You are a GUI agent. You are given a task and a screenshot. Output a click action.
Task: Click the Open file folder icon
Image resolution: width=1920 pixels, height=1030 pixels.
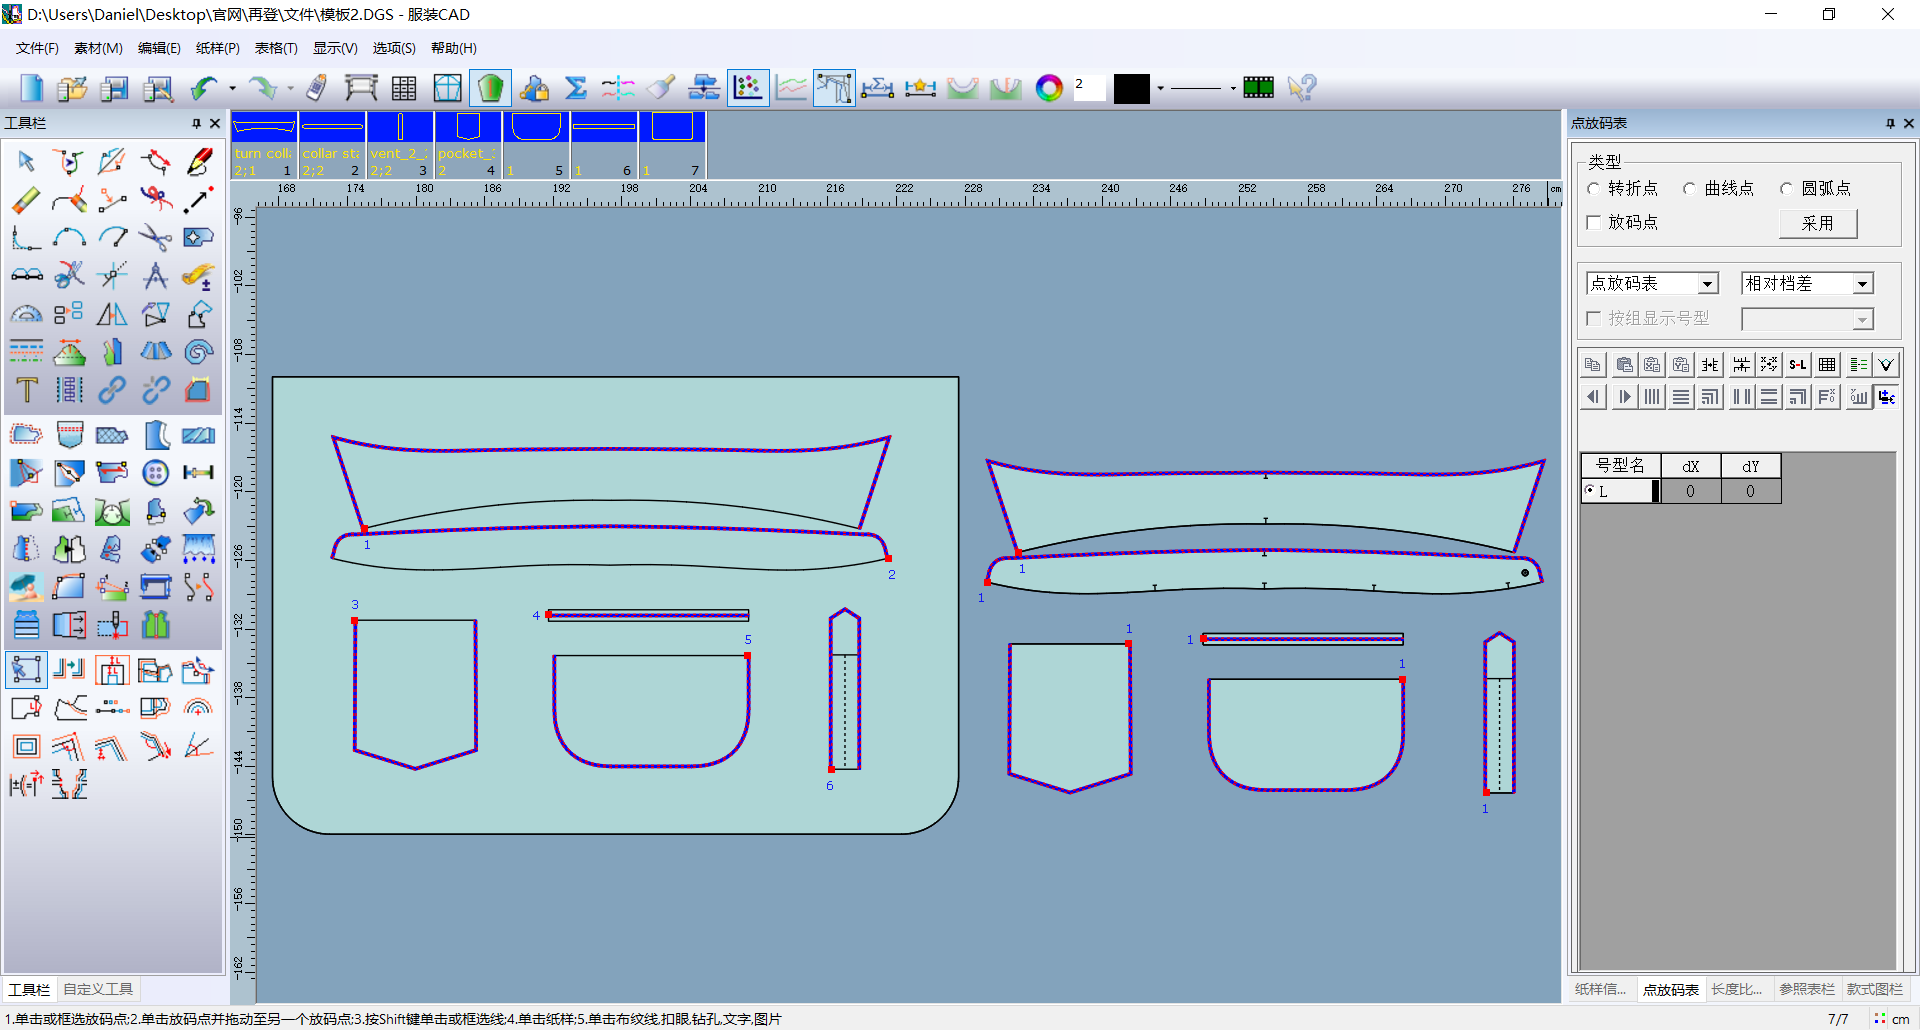coord(72,88)
